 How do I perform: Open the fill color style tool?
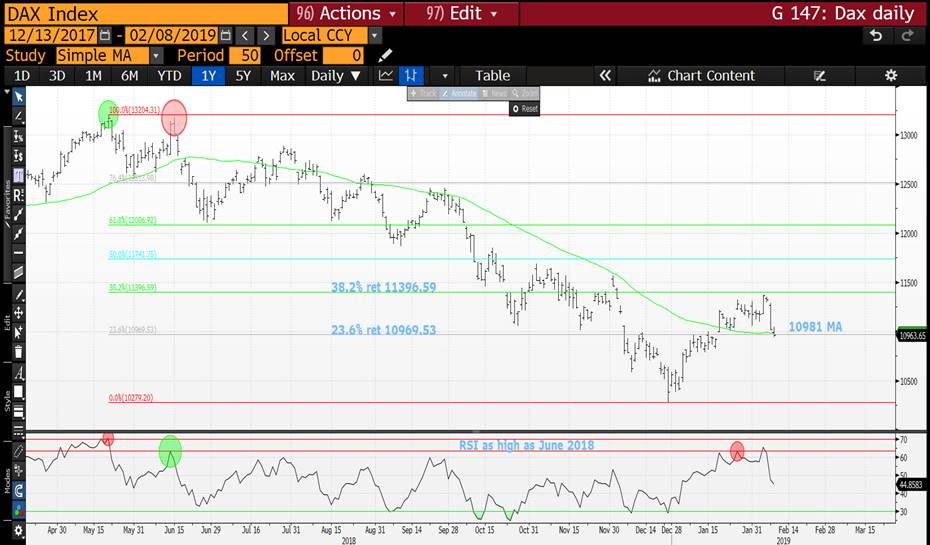(x=18, y=392)
